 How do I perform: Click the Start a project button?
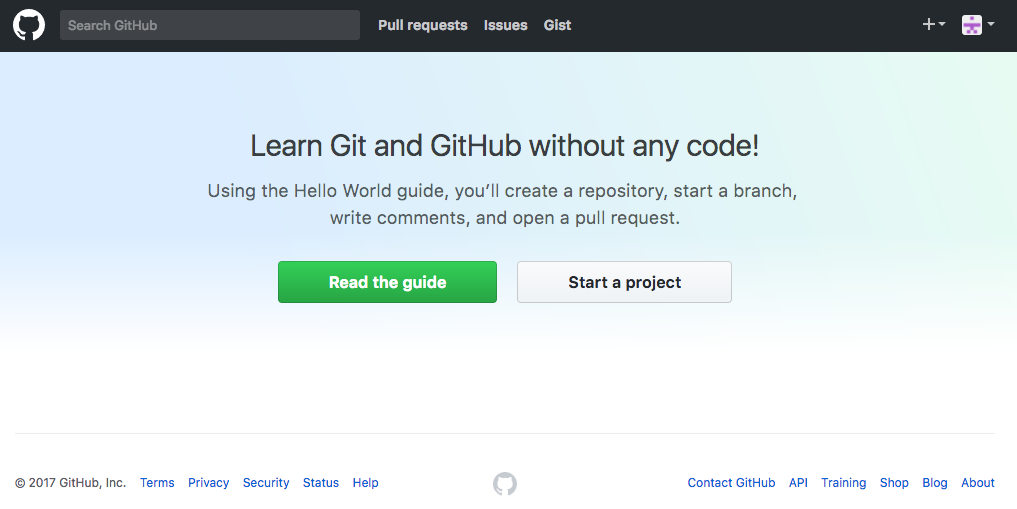[x=624, y=282]
